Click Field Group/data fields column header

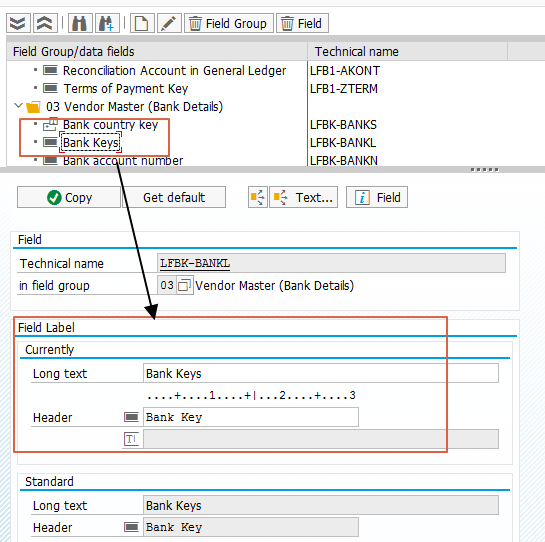pyautogui.click(x=157, y=51)
